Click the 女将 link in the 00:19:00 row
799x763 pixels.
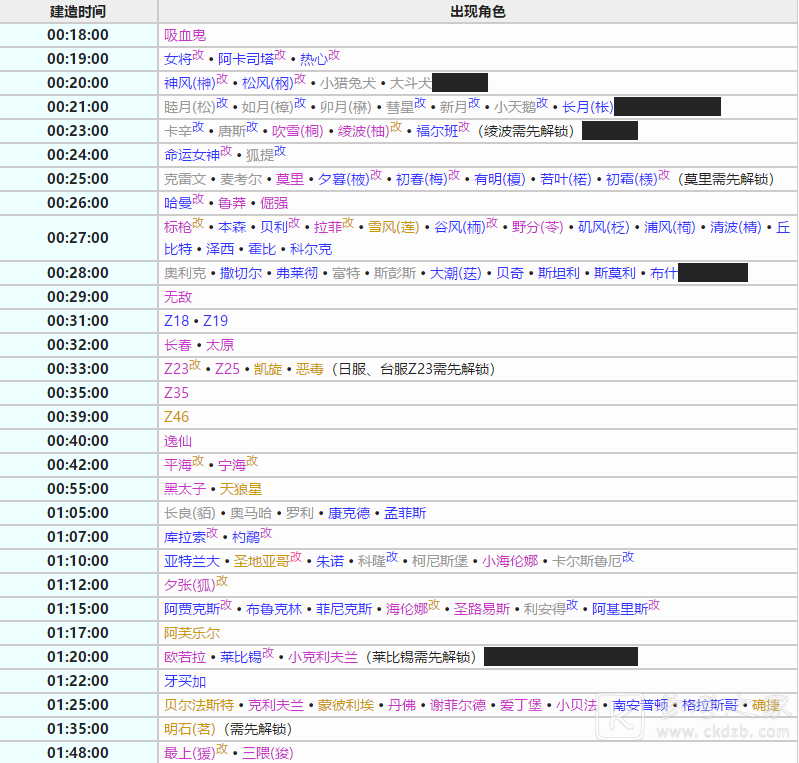pyautogui.click(x=178, y=59)
